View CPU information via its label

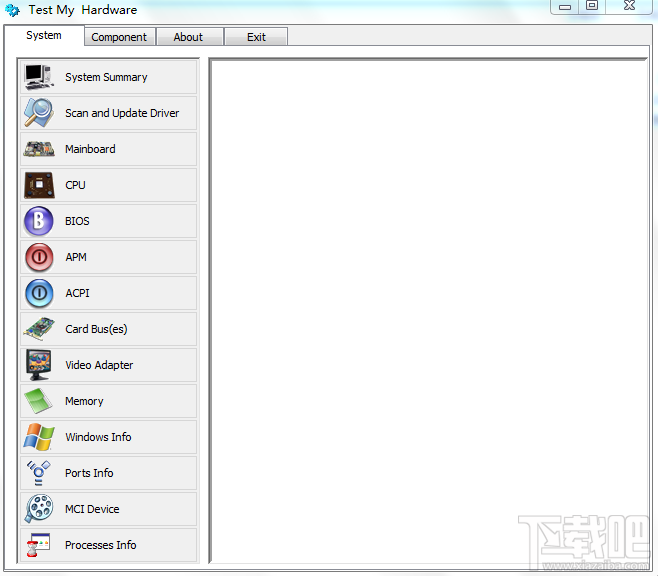[76, 185]
